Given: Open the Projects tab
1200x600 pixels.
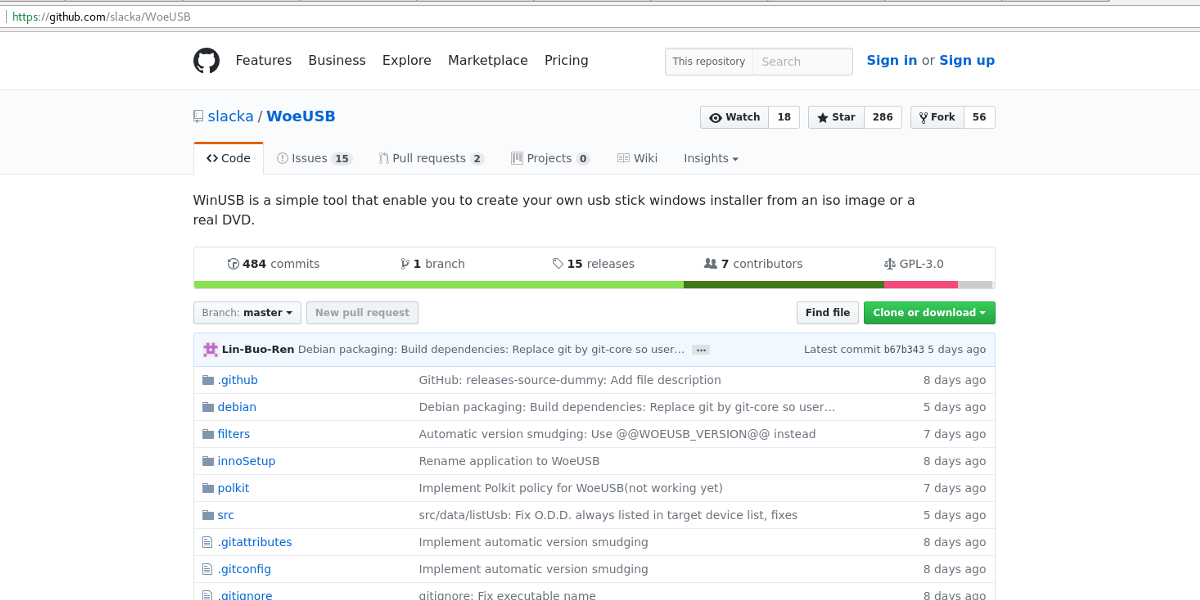Looking at the screenshot, I should coord(550,158).
